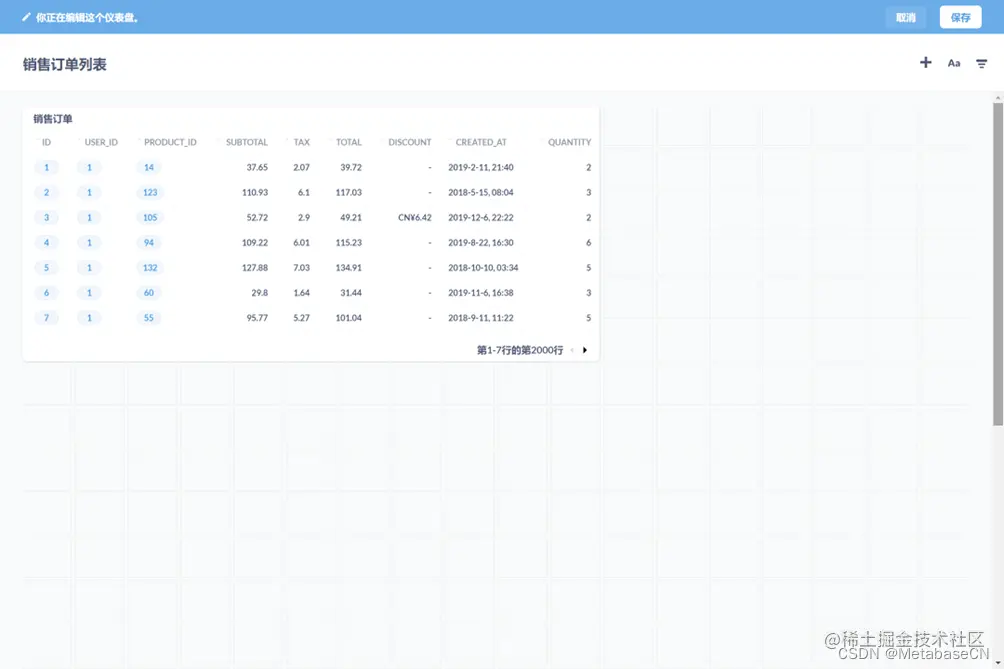Screen dimensions: 1004x669
Task: Click the USER_ID pill in order 7 row
Action: click(x=89, y=318)
